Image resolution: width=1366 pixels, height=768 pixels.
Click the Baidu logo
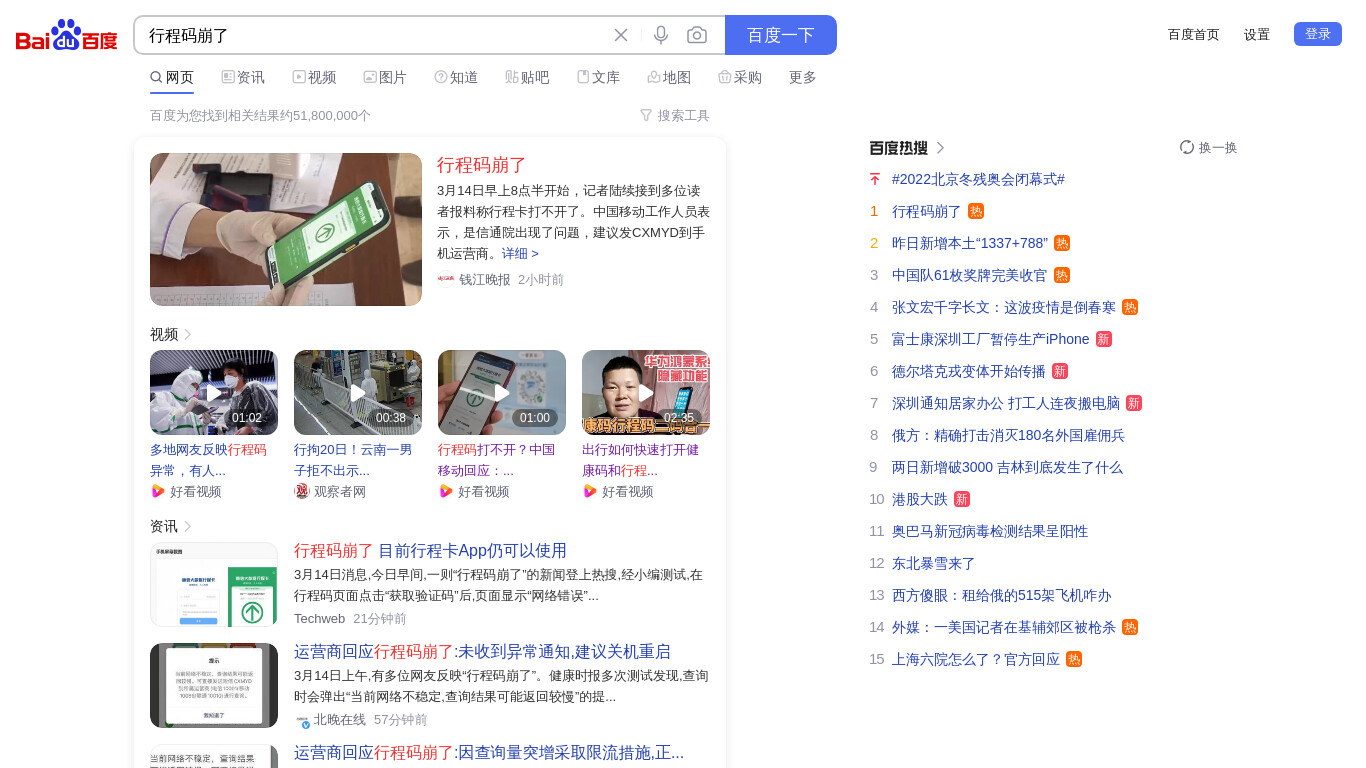click(66, 36)
